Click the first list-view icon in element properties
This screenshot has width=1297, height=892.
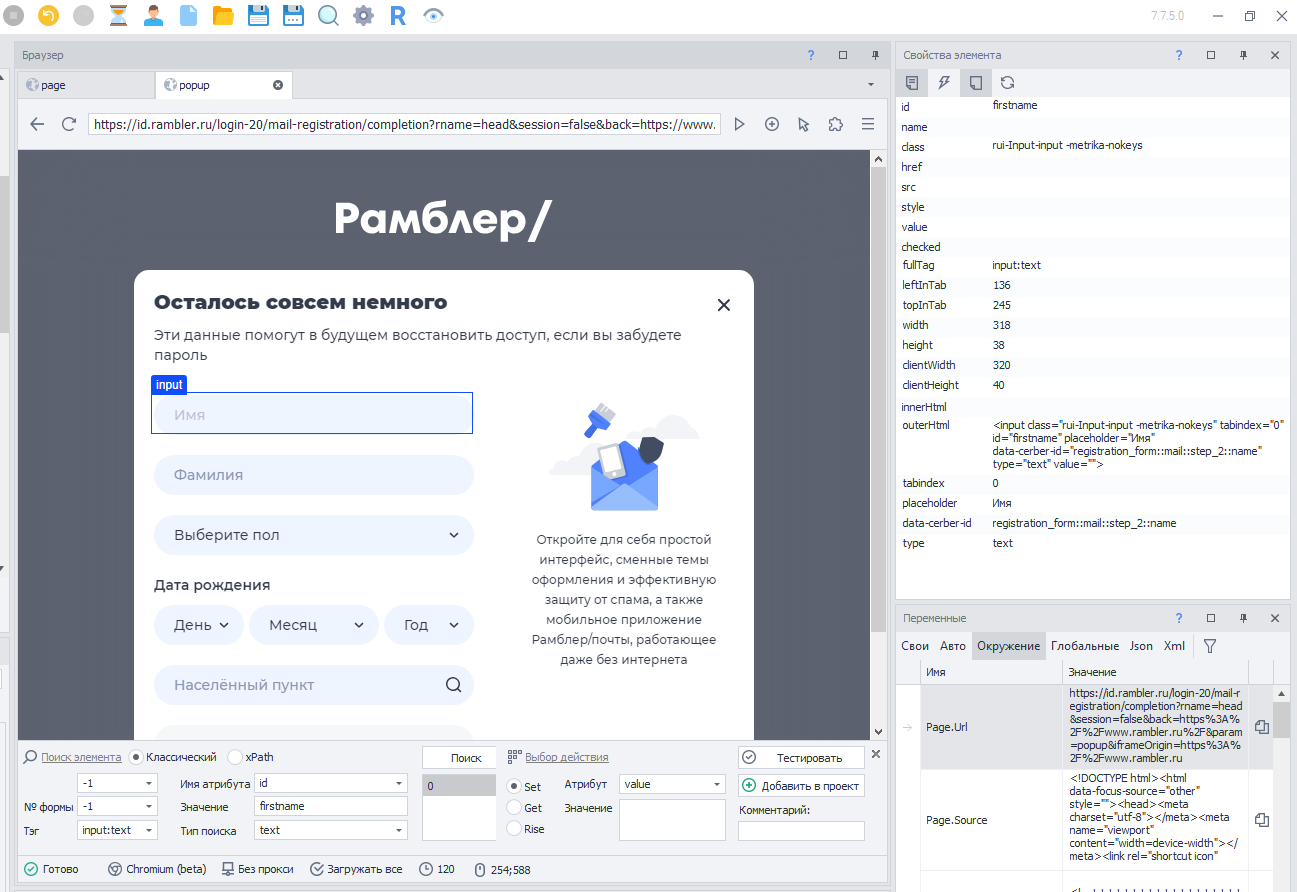pyautogui.click(x=912, y=83)
